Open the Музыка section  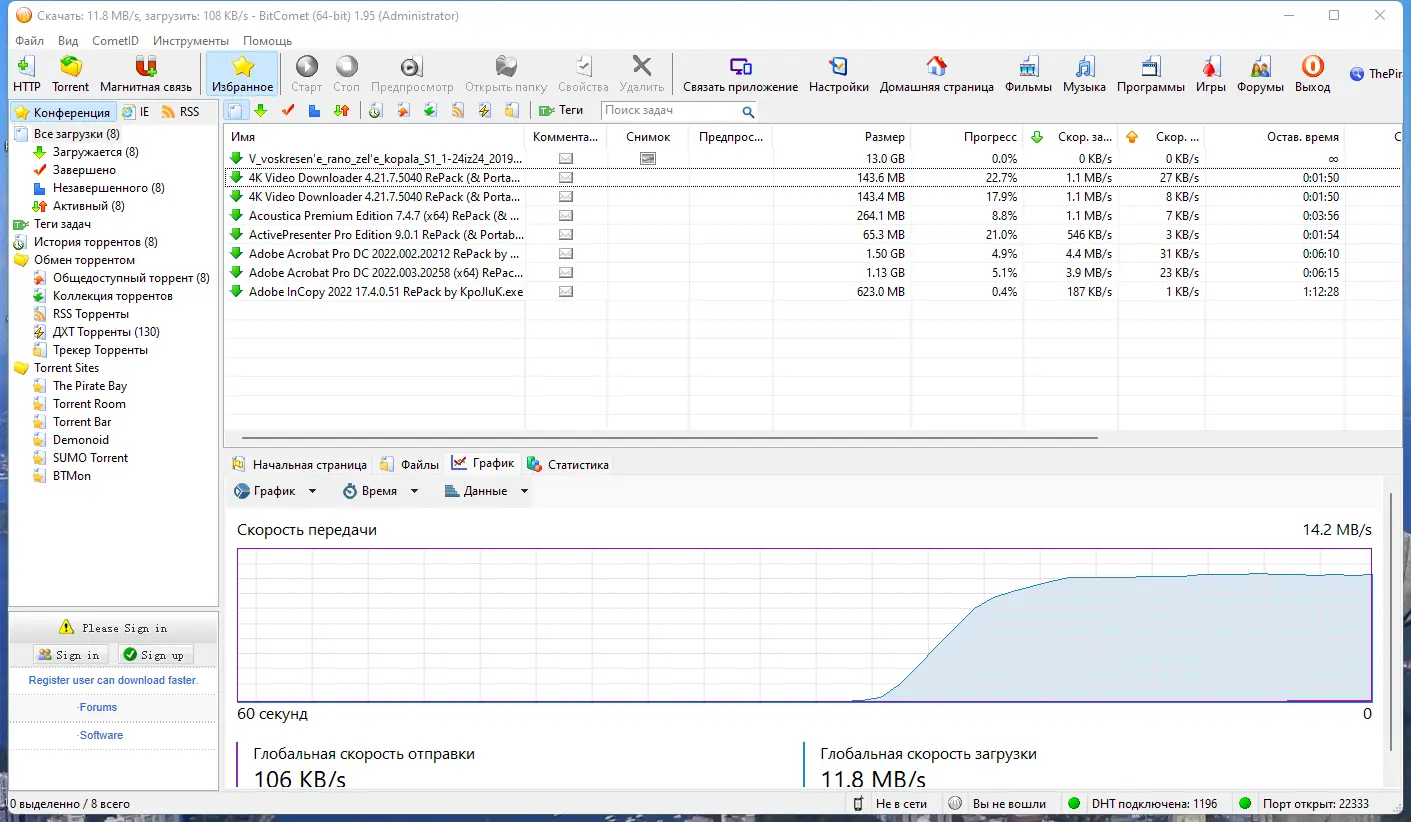[1085, 74]
